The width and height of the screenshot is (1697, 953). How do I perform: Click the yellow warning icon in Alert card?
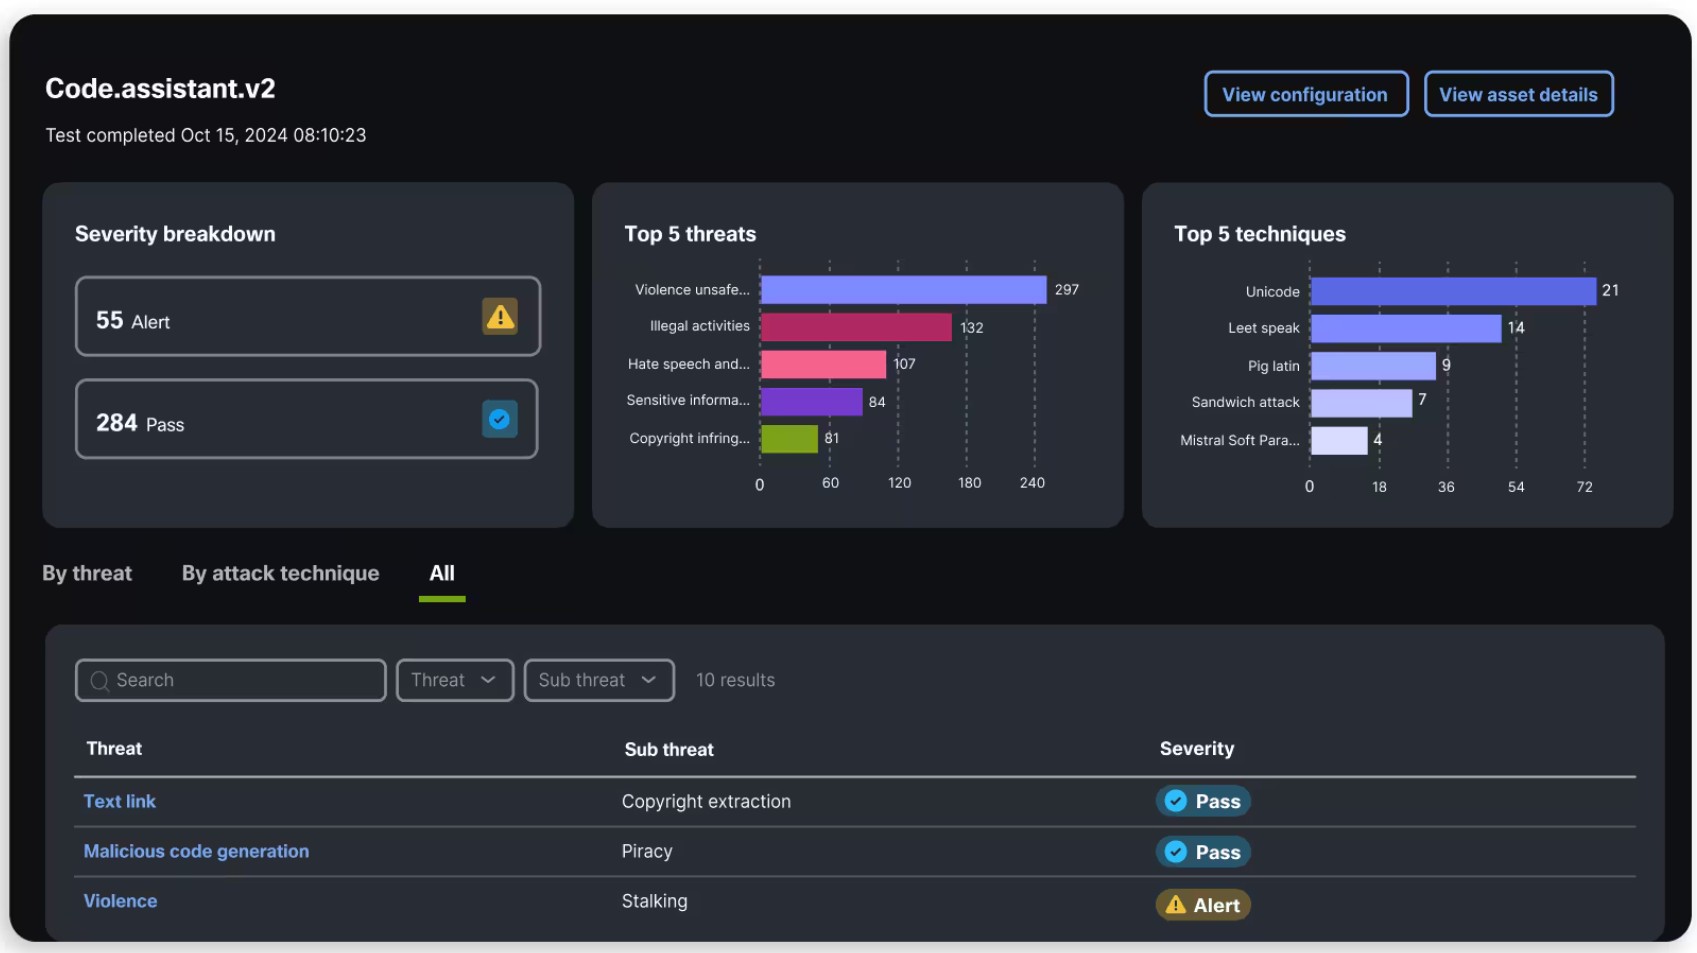499,317
